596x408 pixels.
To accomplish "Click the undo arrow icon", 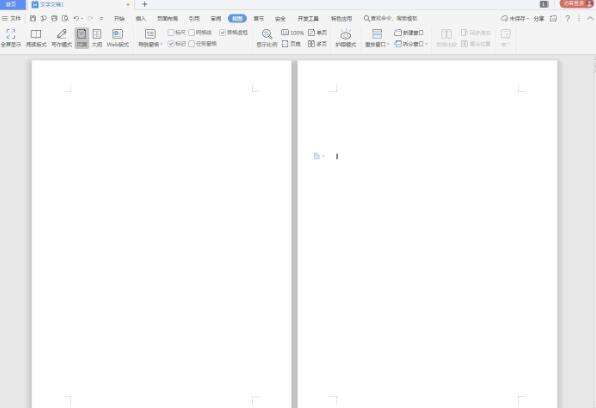I will [76, 18].
